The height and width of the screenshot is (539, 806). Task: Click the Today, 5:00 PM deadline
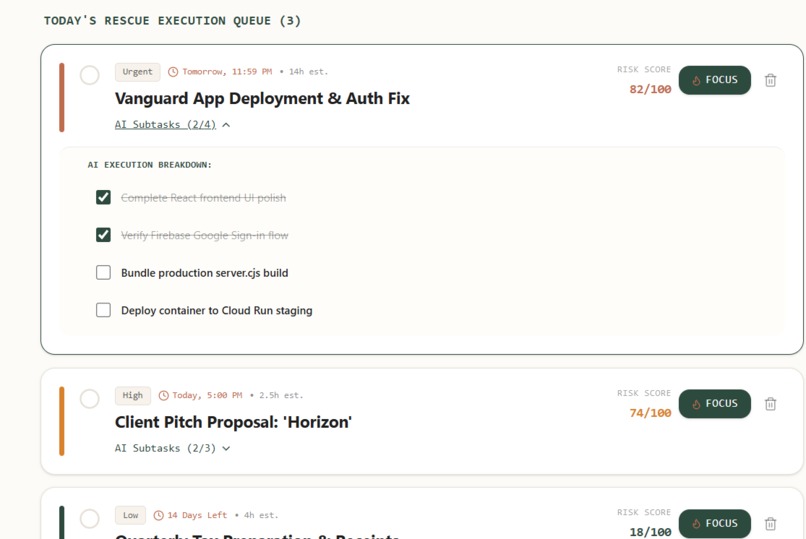tap(207, 396)
